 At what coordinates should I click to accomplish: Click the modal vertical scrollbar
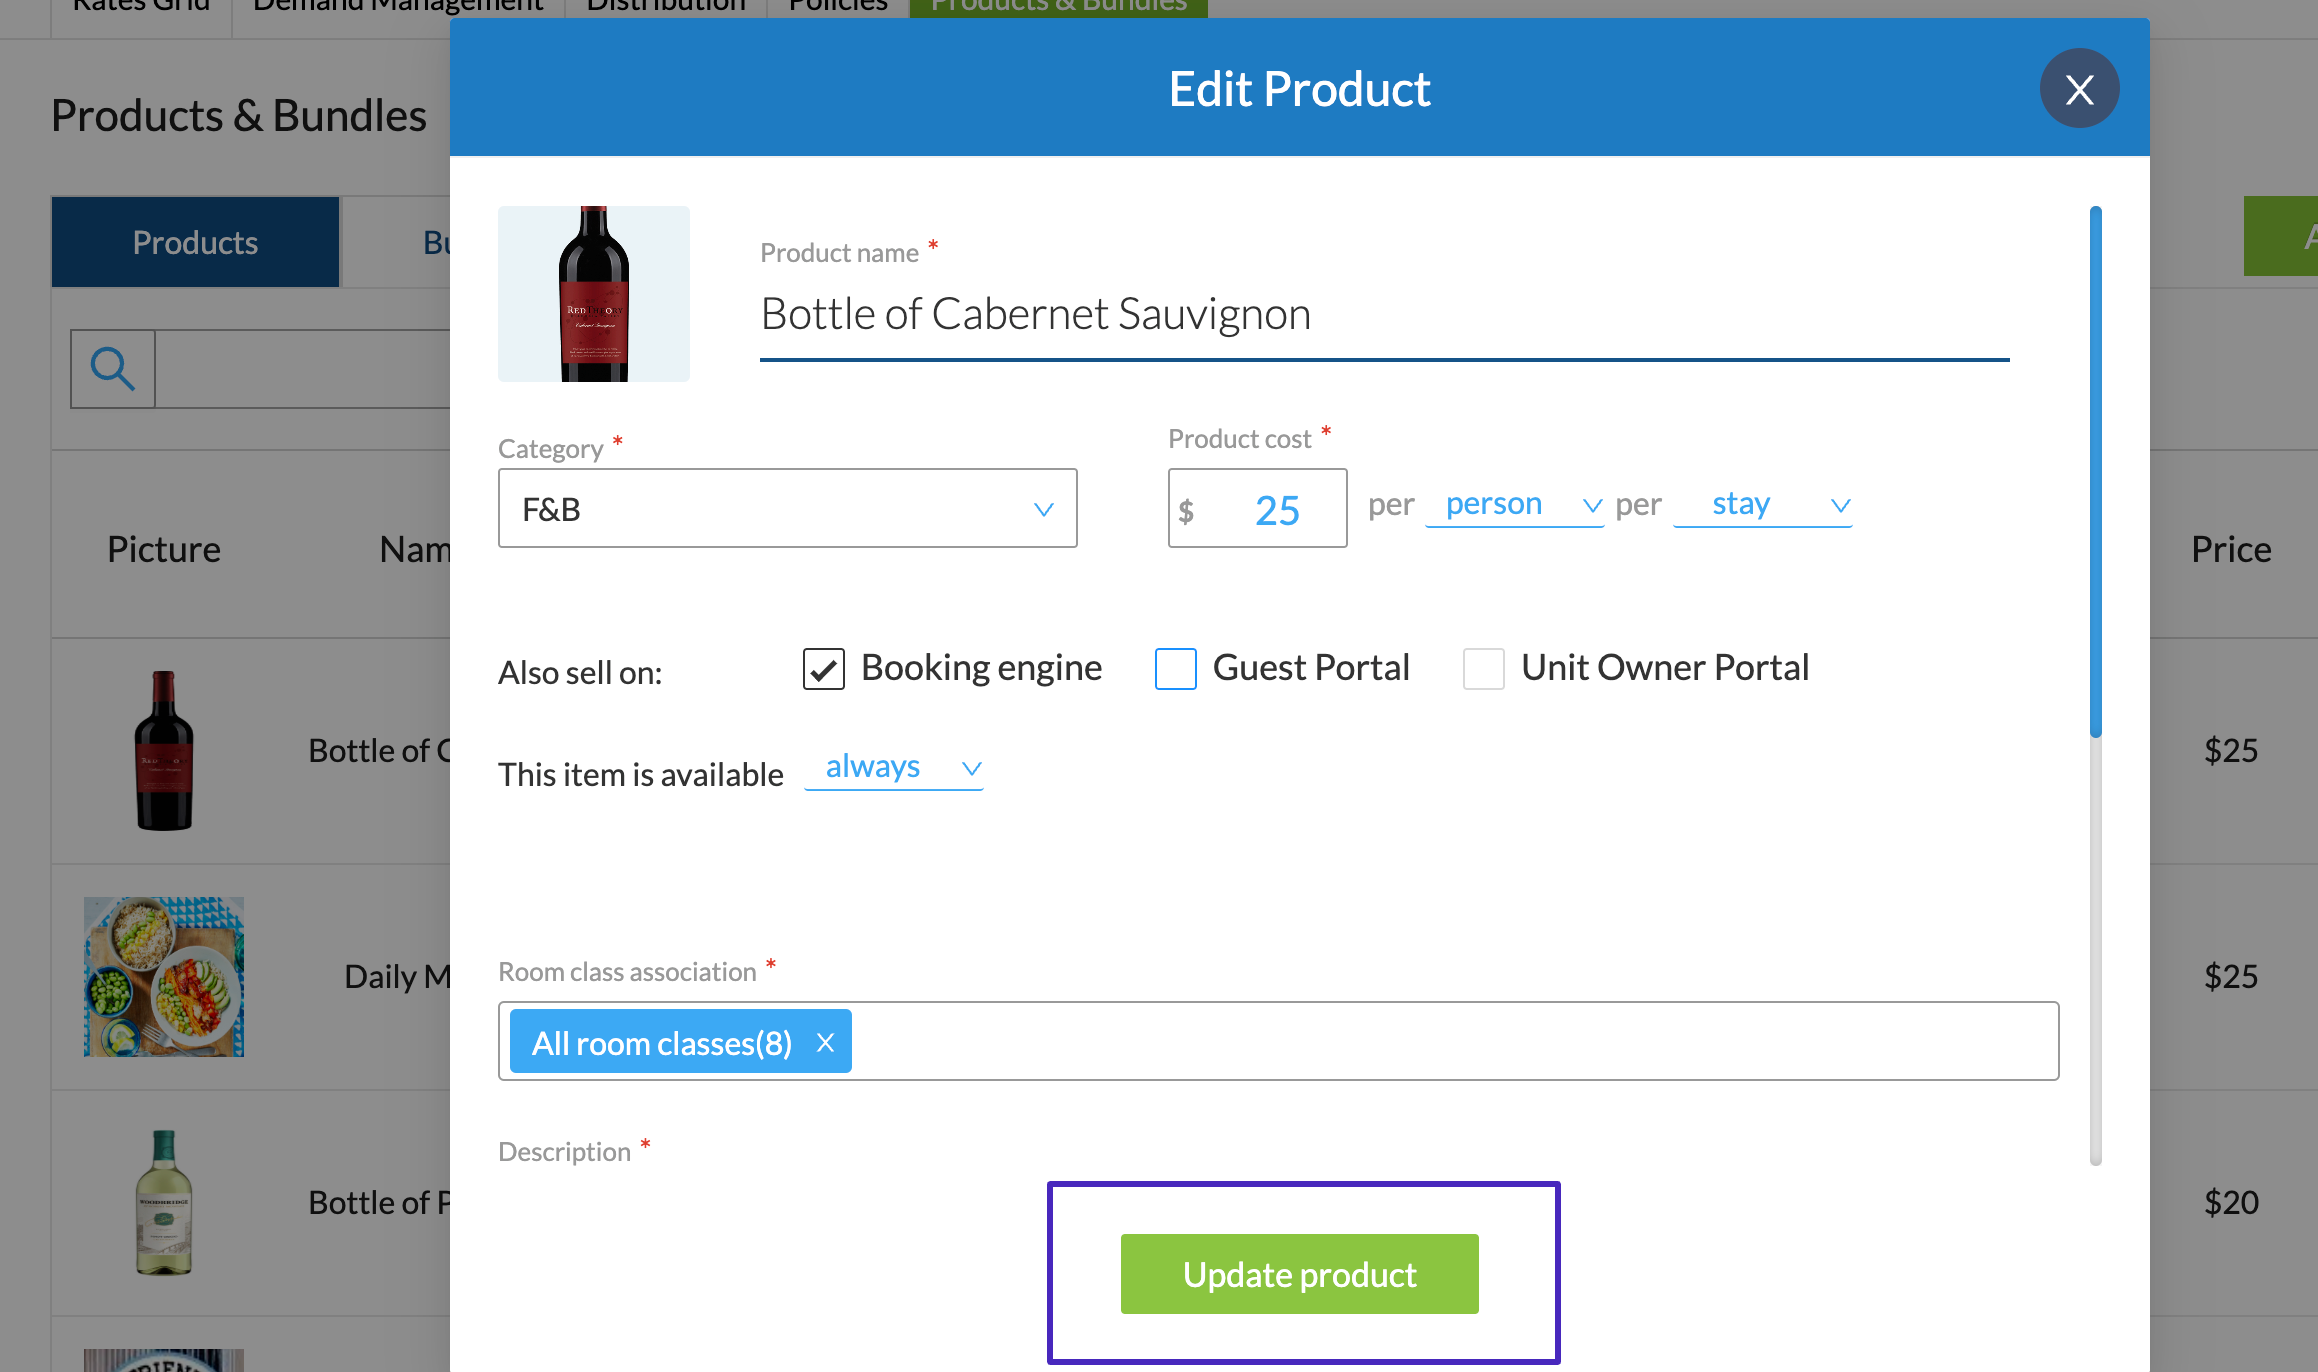pyautogui.click(x=2096, y=470)
